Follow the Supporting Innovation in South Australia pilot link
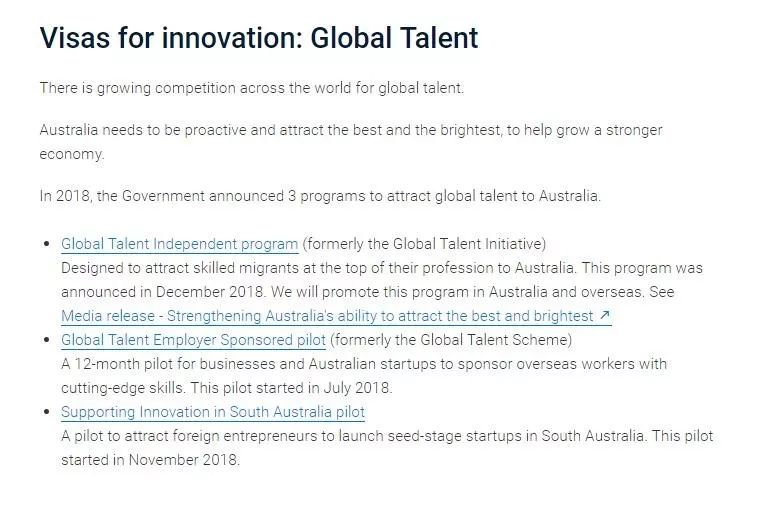 tap(212, 412)
